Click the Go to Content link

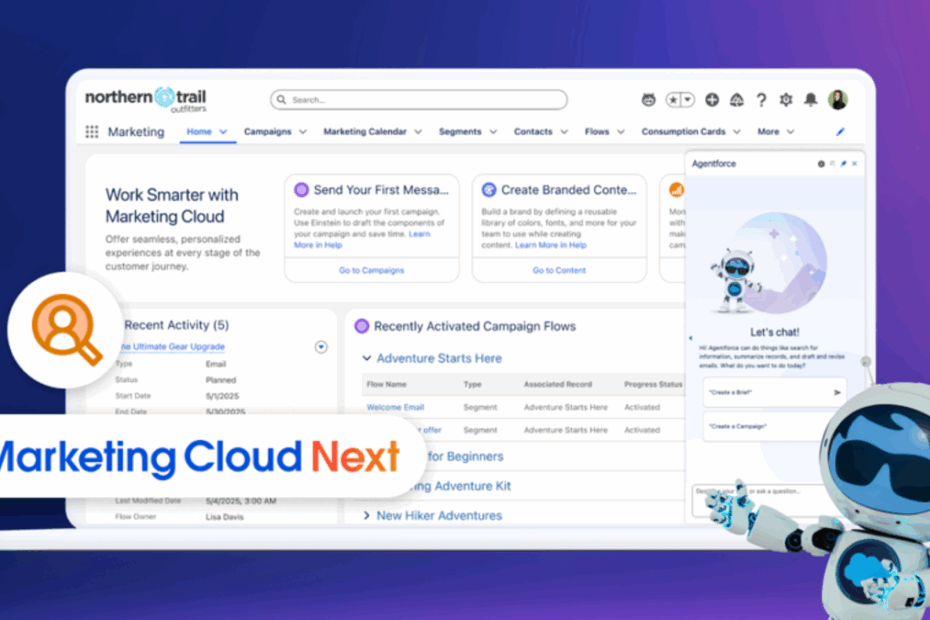tap(559, 271)
